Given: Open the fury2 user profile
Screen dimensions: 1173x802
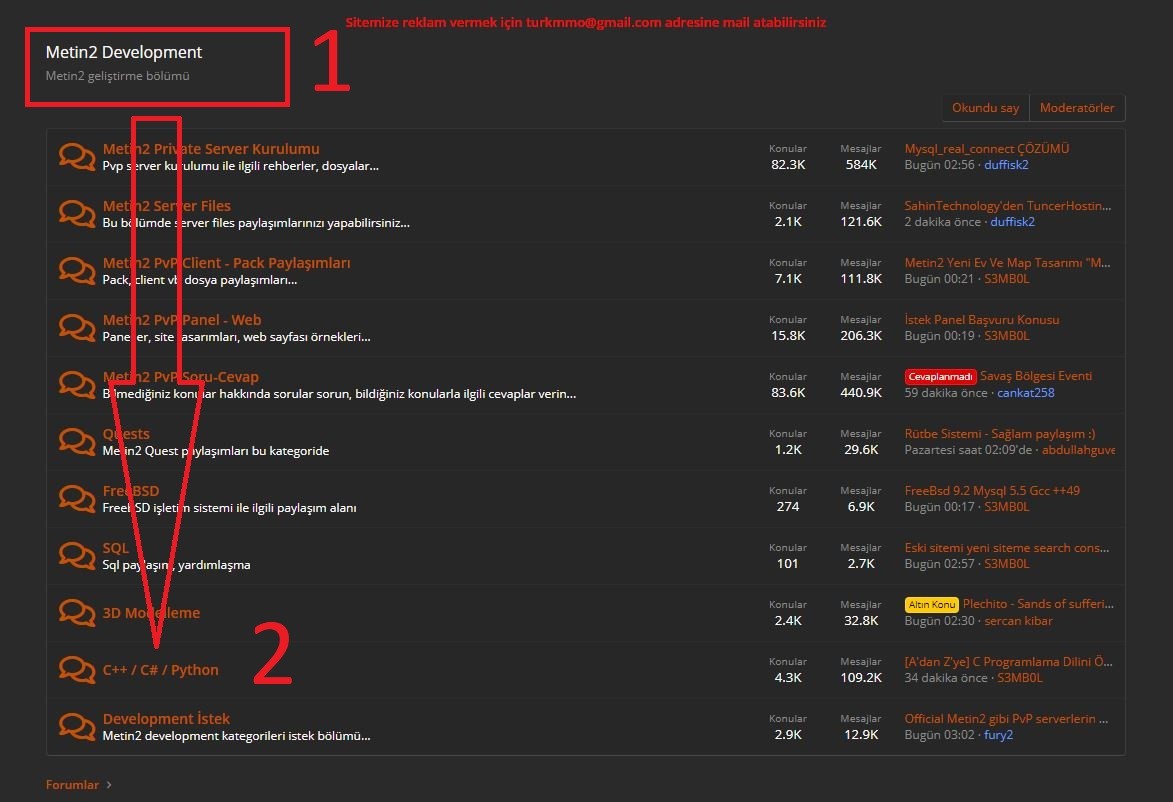Looking at the screenshot, I should click(999, 735).
